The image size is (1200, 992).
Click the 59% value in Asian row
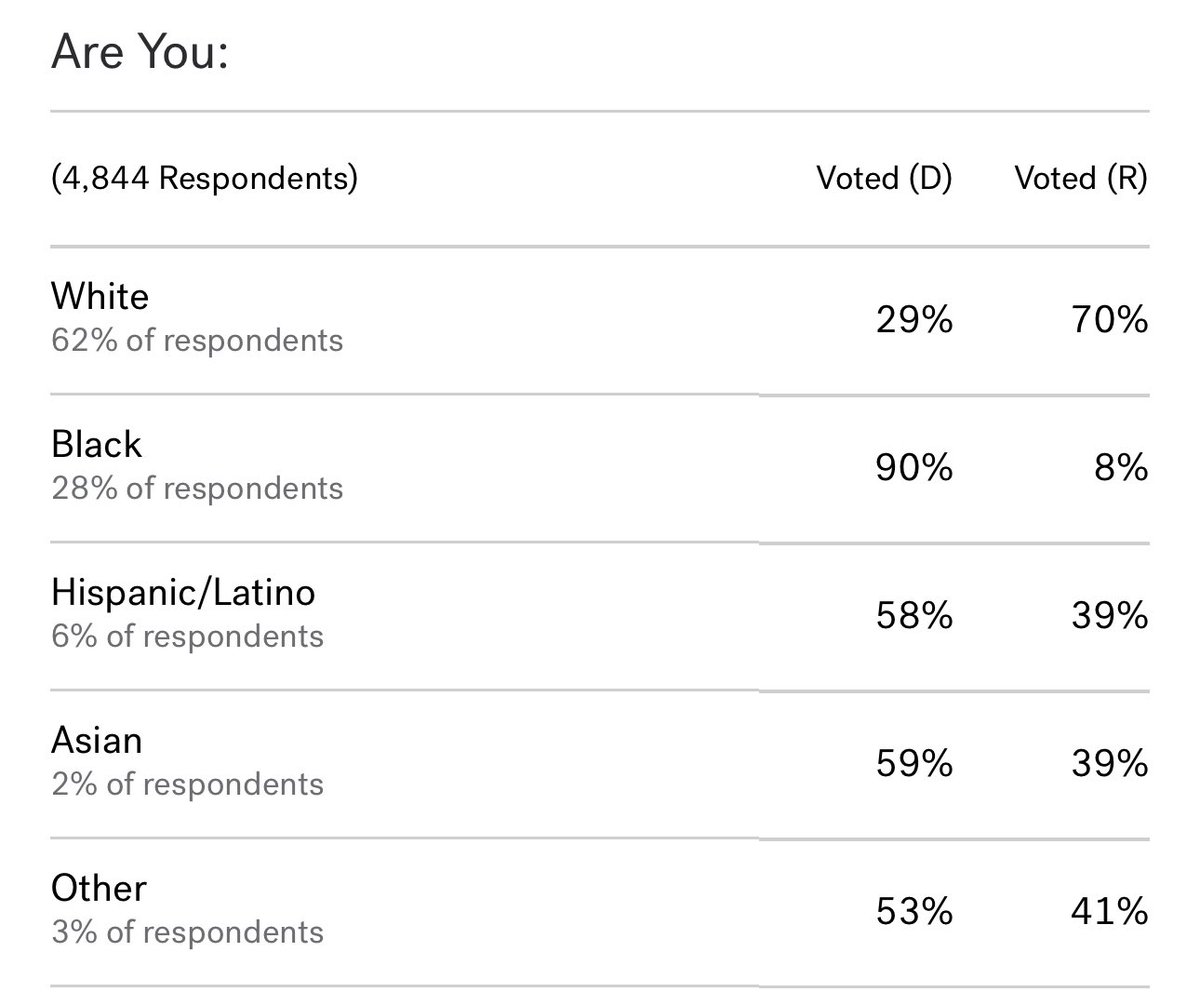(914, 764)
